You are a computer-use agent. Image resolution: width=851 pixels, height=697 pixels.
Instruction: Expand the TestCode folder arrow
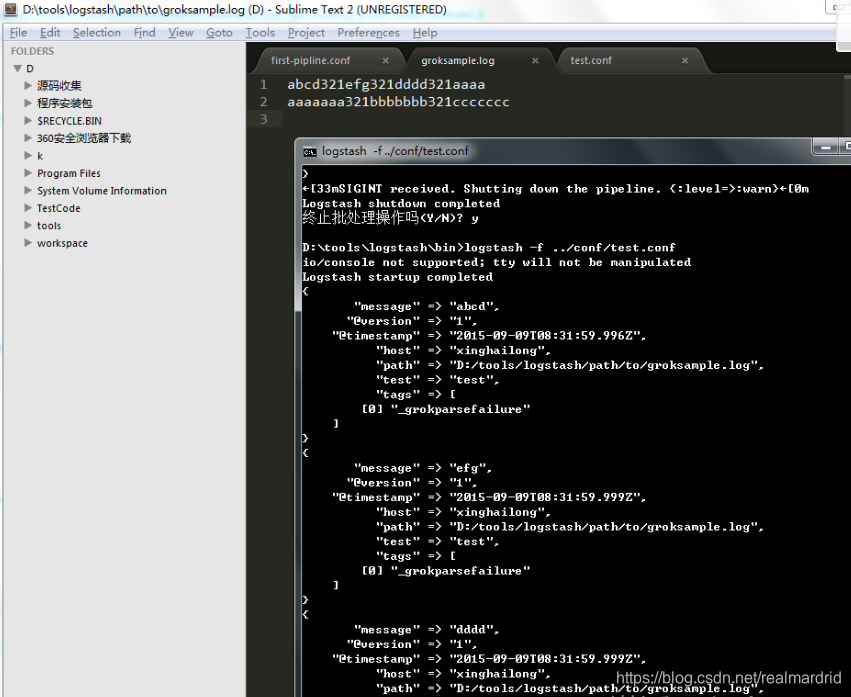[28, 207]
